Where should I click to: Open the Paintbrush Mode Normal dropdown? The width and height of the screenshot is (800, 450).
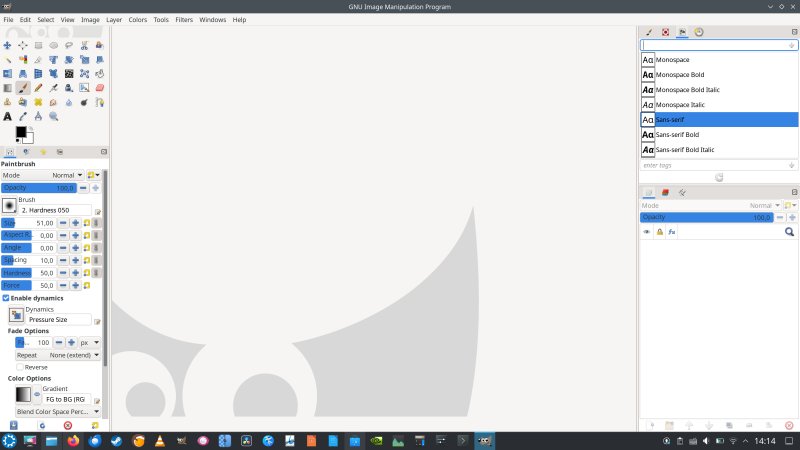tap(42, 175)
